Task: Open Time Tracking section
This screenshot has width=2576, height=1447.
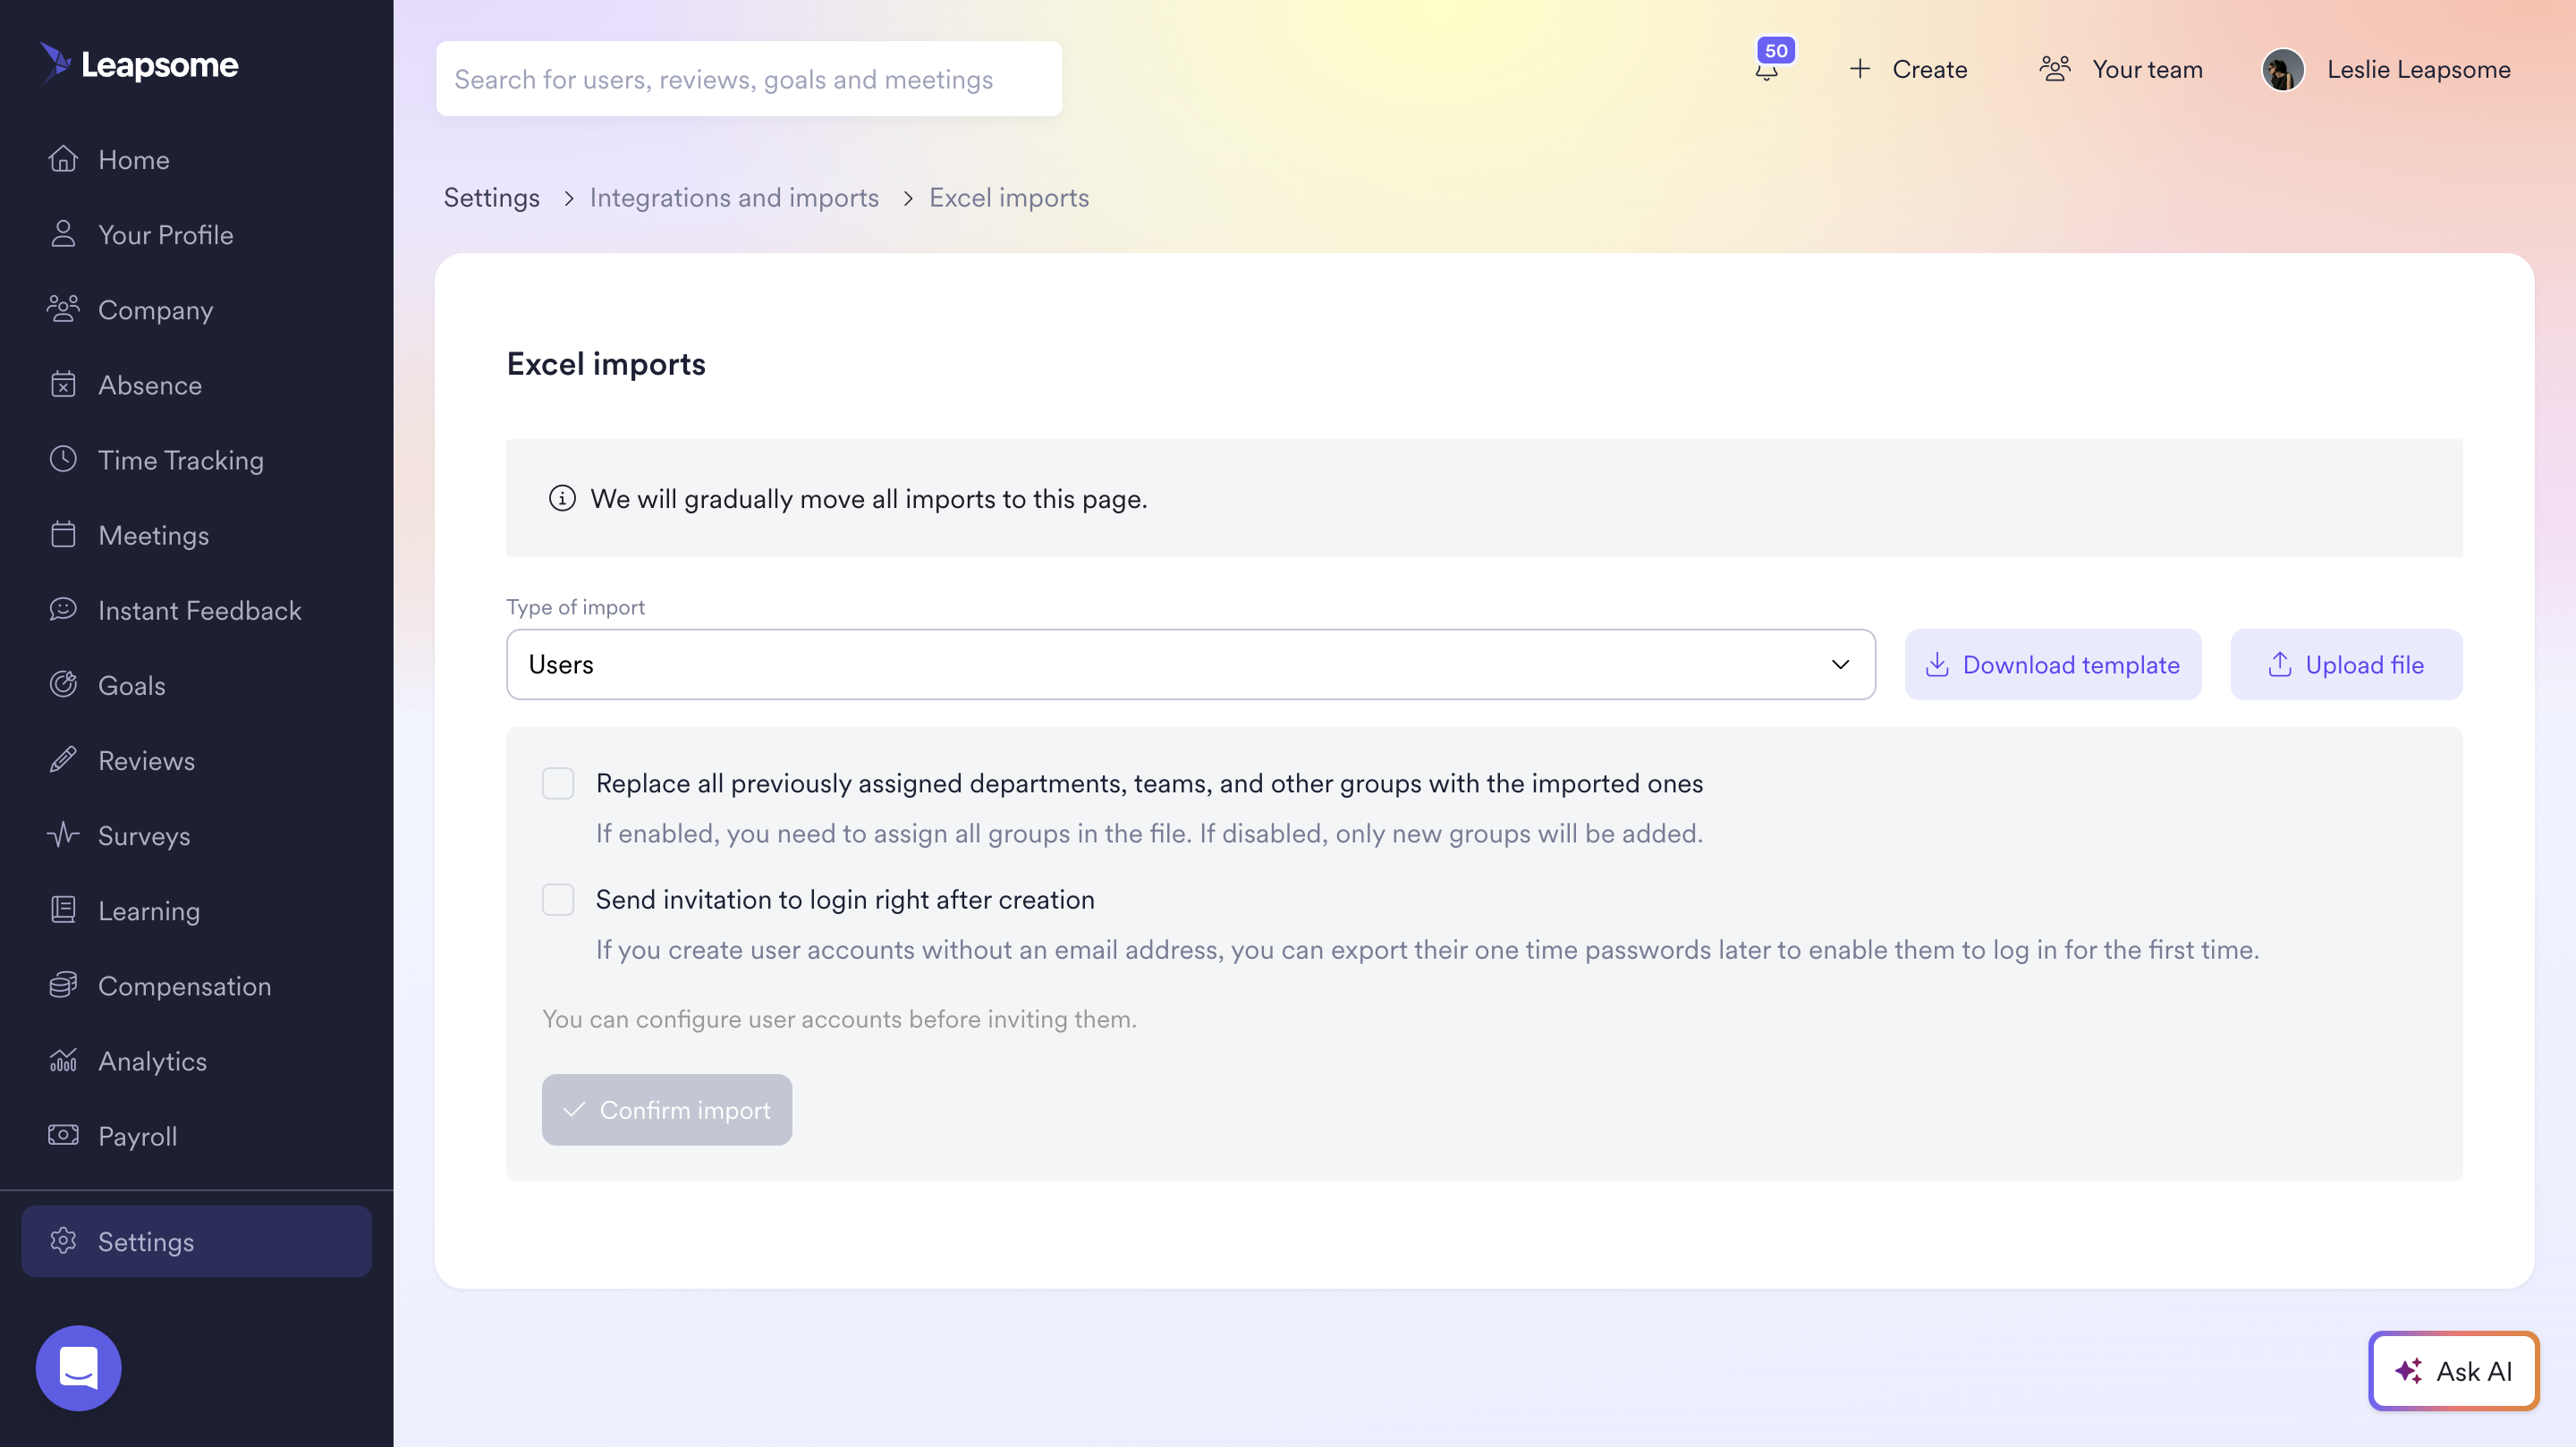Action: 196,459
